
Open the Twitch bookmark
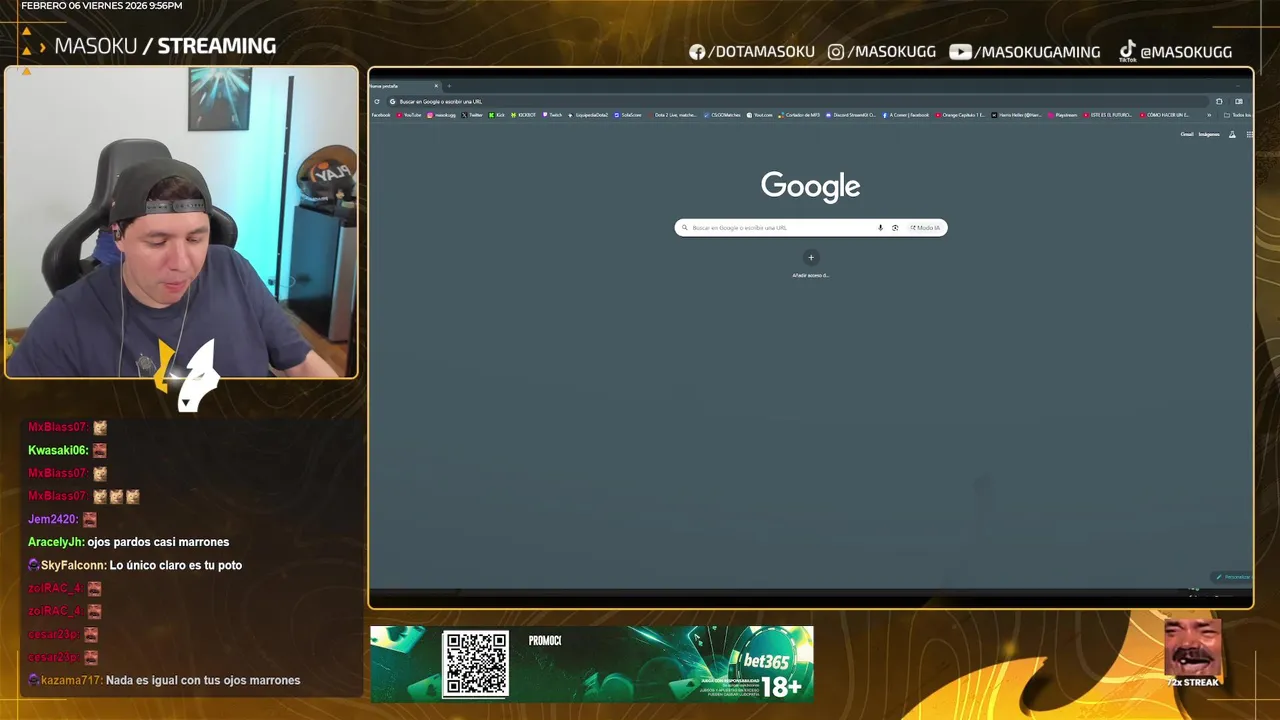552,115
